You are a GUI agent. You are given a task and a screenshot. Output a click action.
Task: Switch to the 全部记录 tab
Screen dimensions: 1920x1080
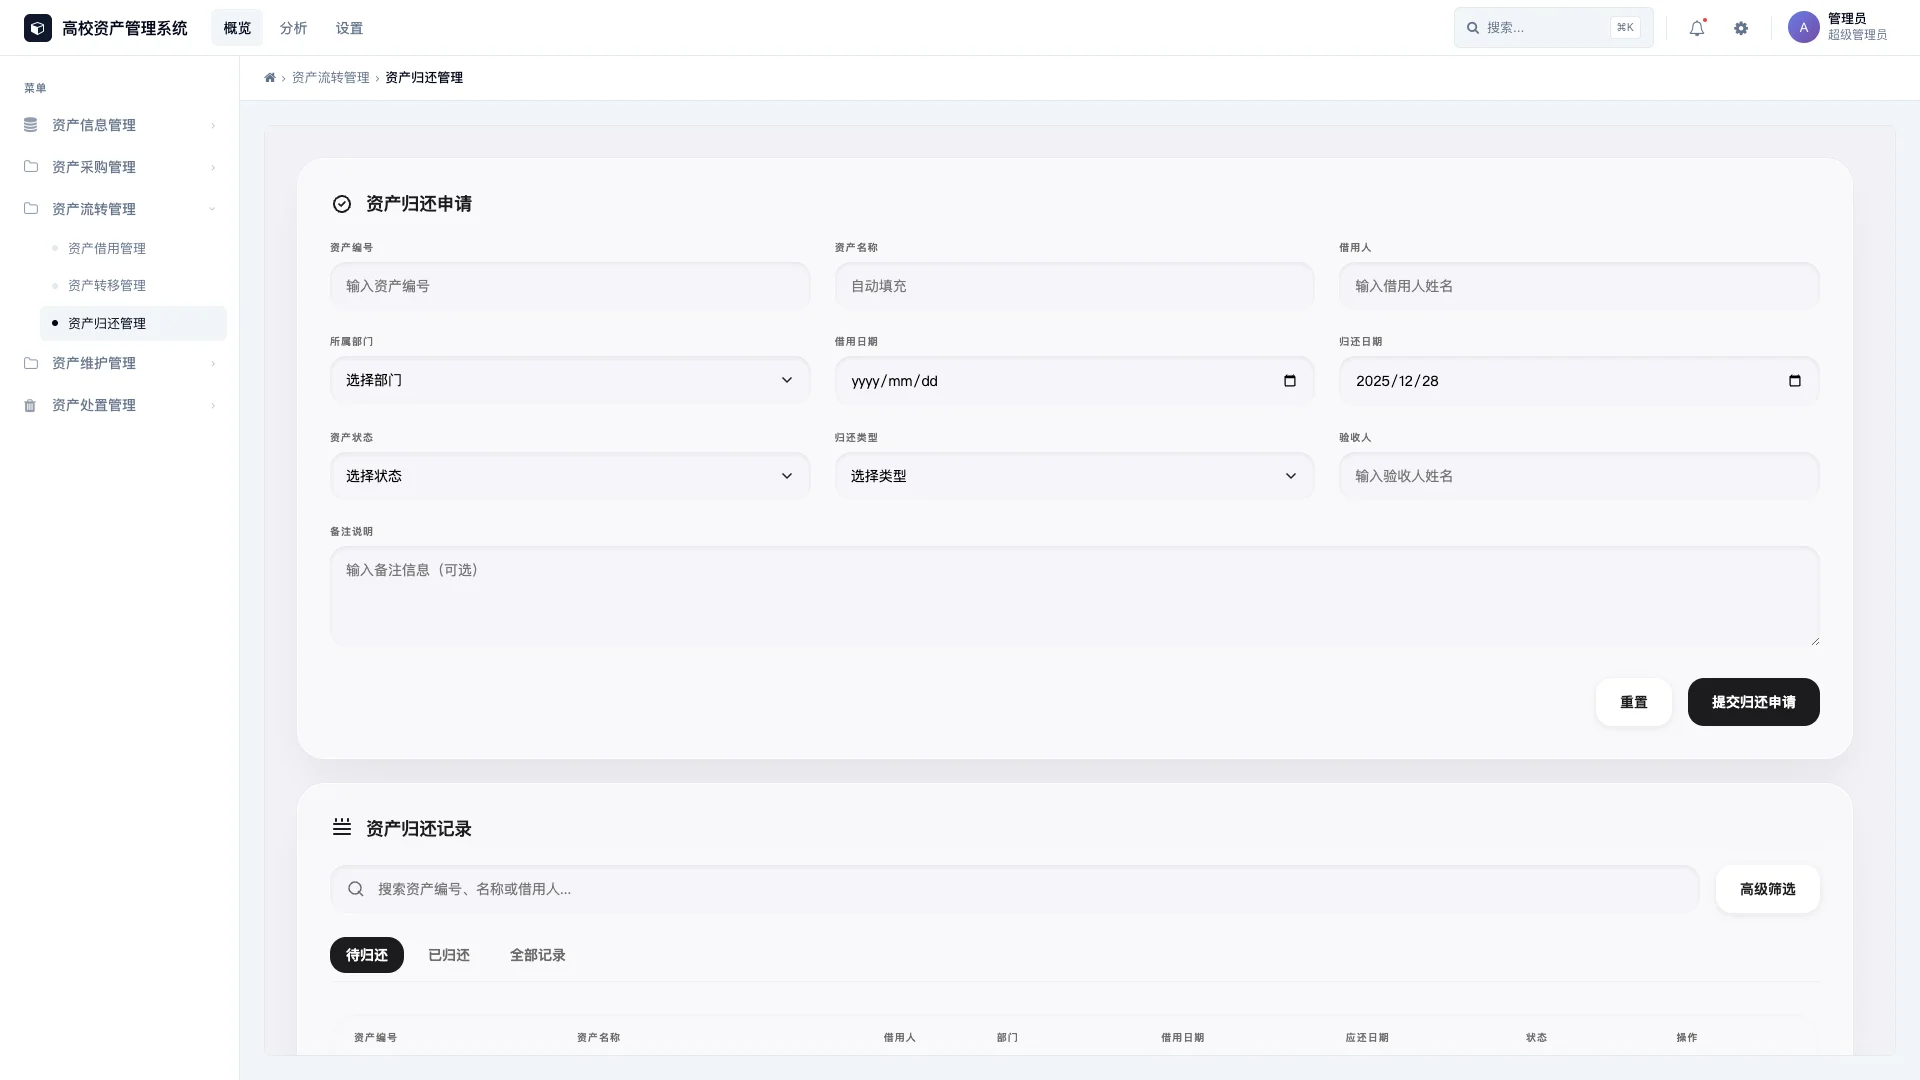point(537,955)
